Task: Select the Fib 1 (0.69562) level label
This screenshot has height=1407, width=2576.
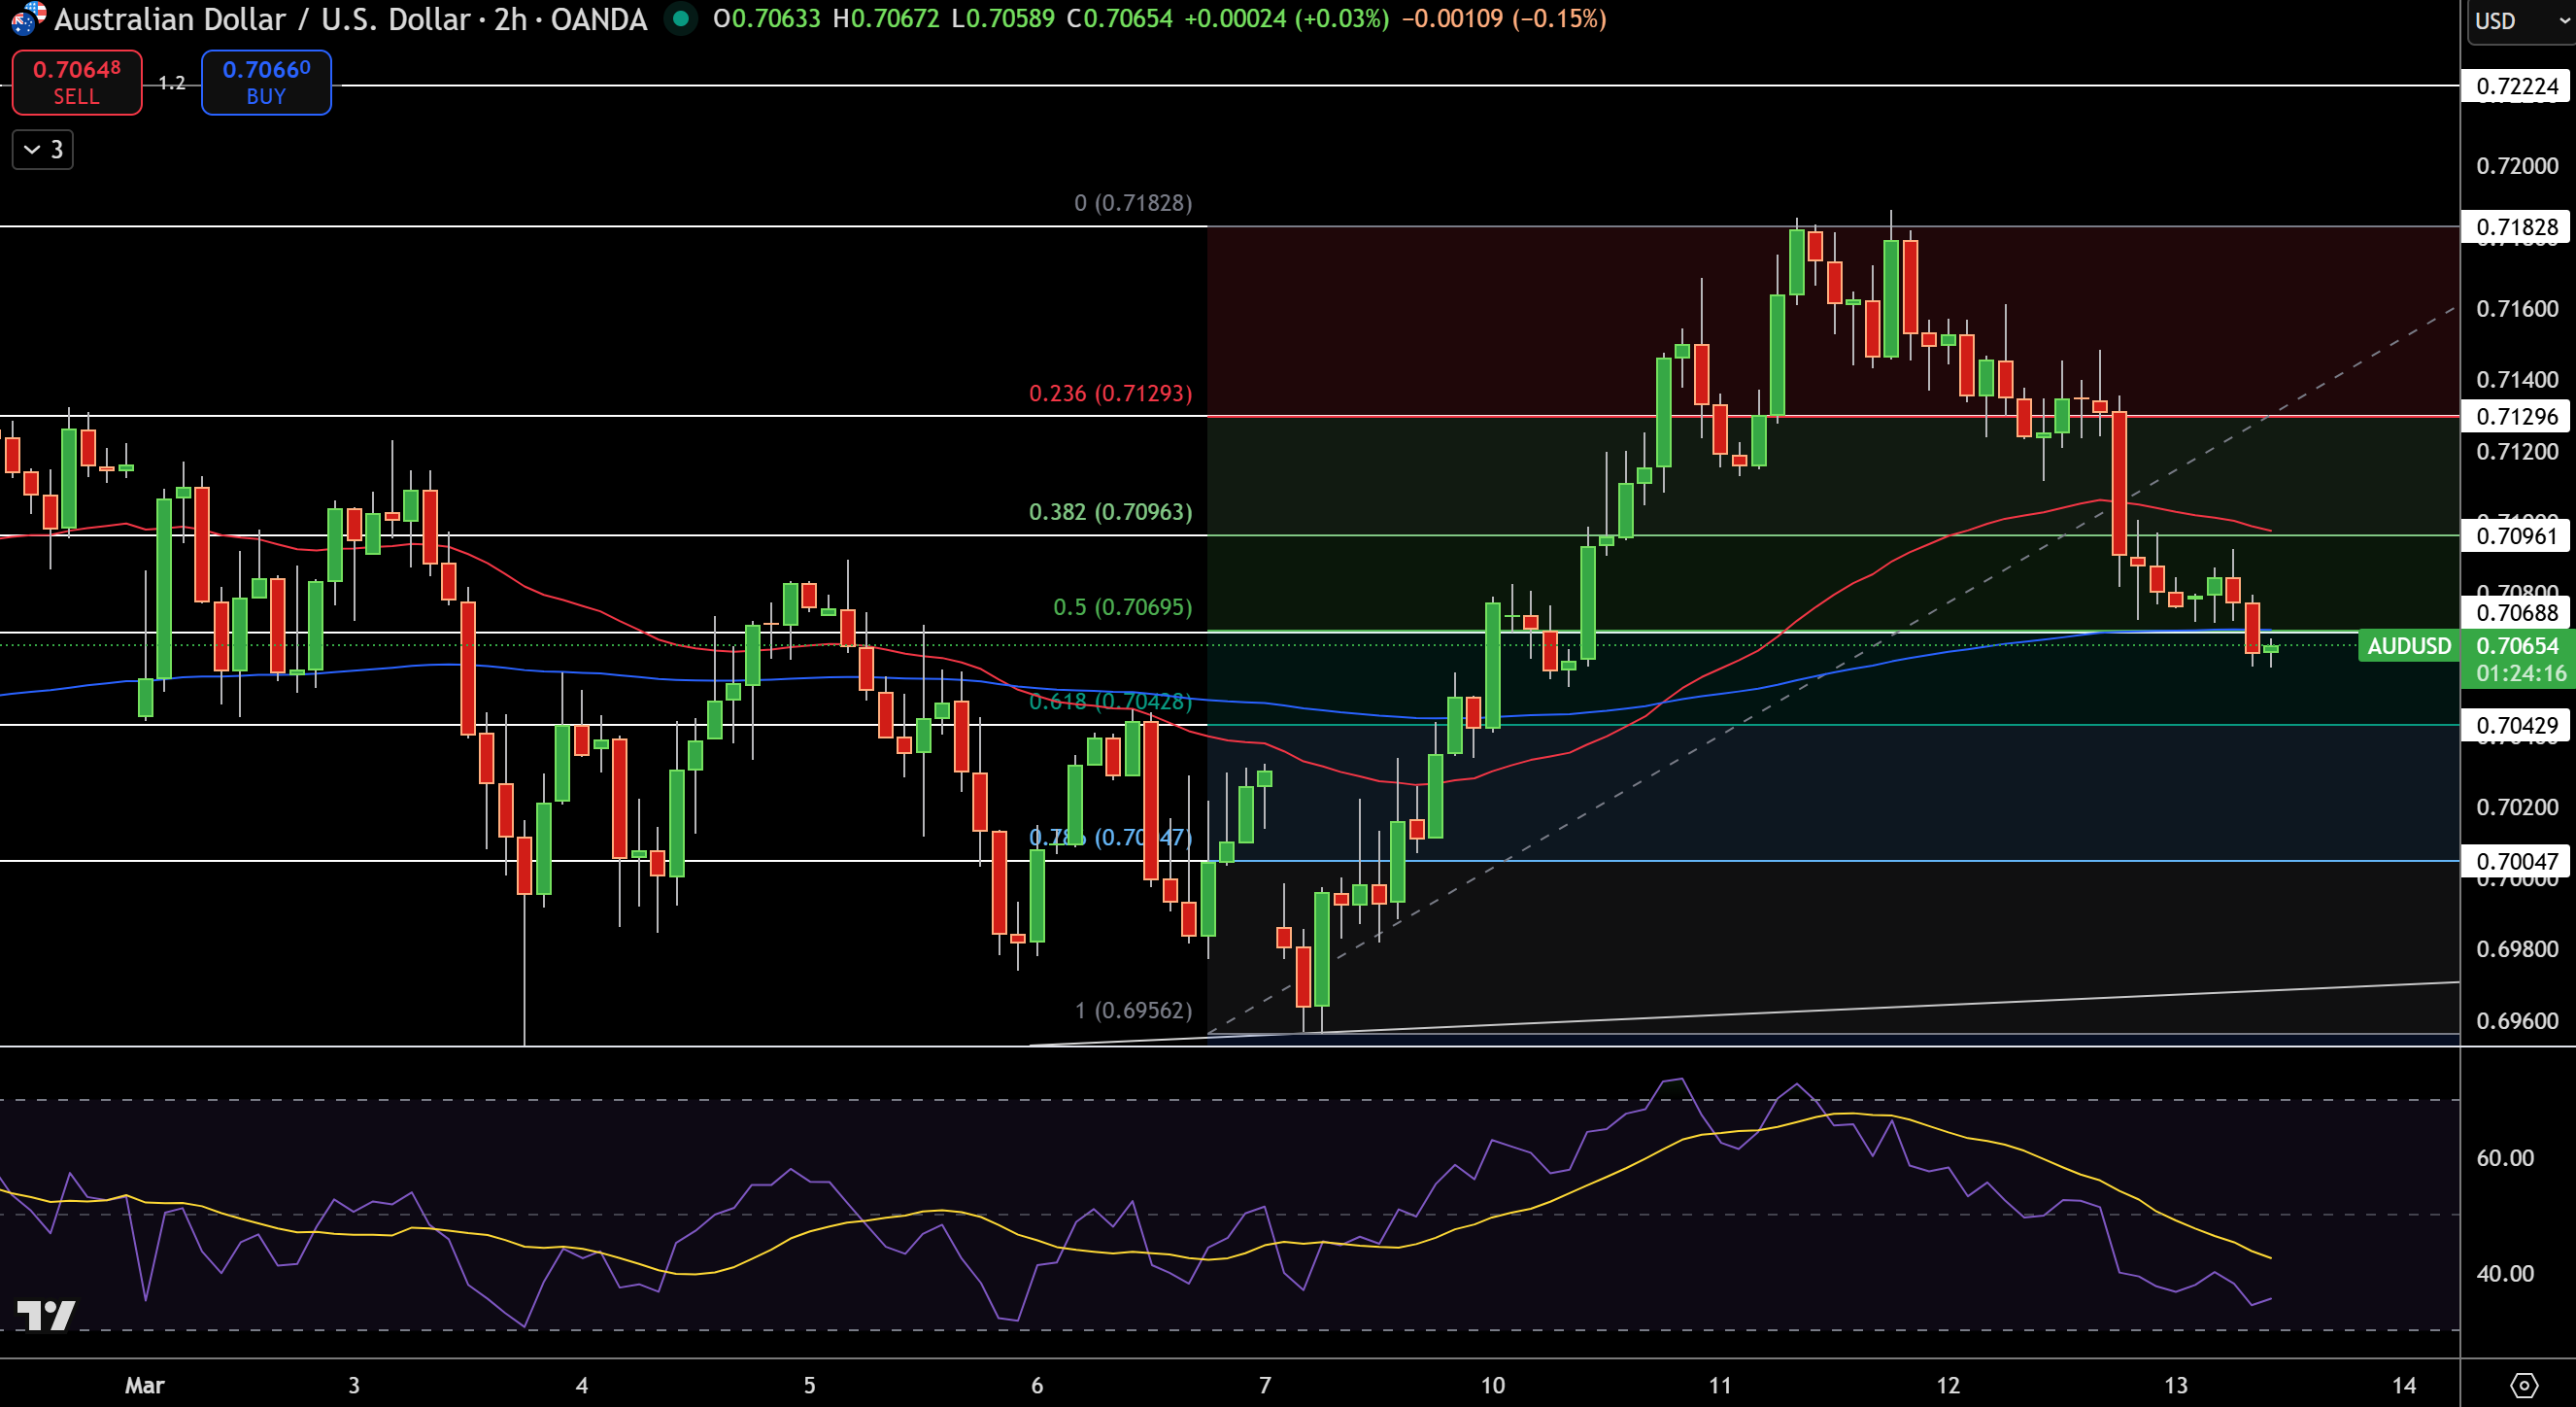Action: (x=1133, y=1010)
